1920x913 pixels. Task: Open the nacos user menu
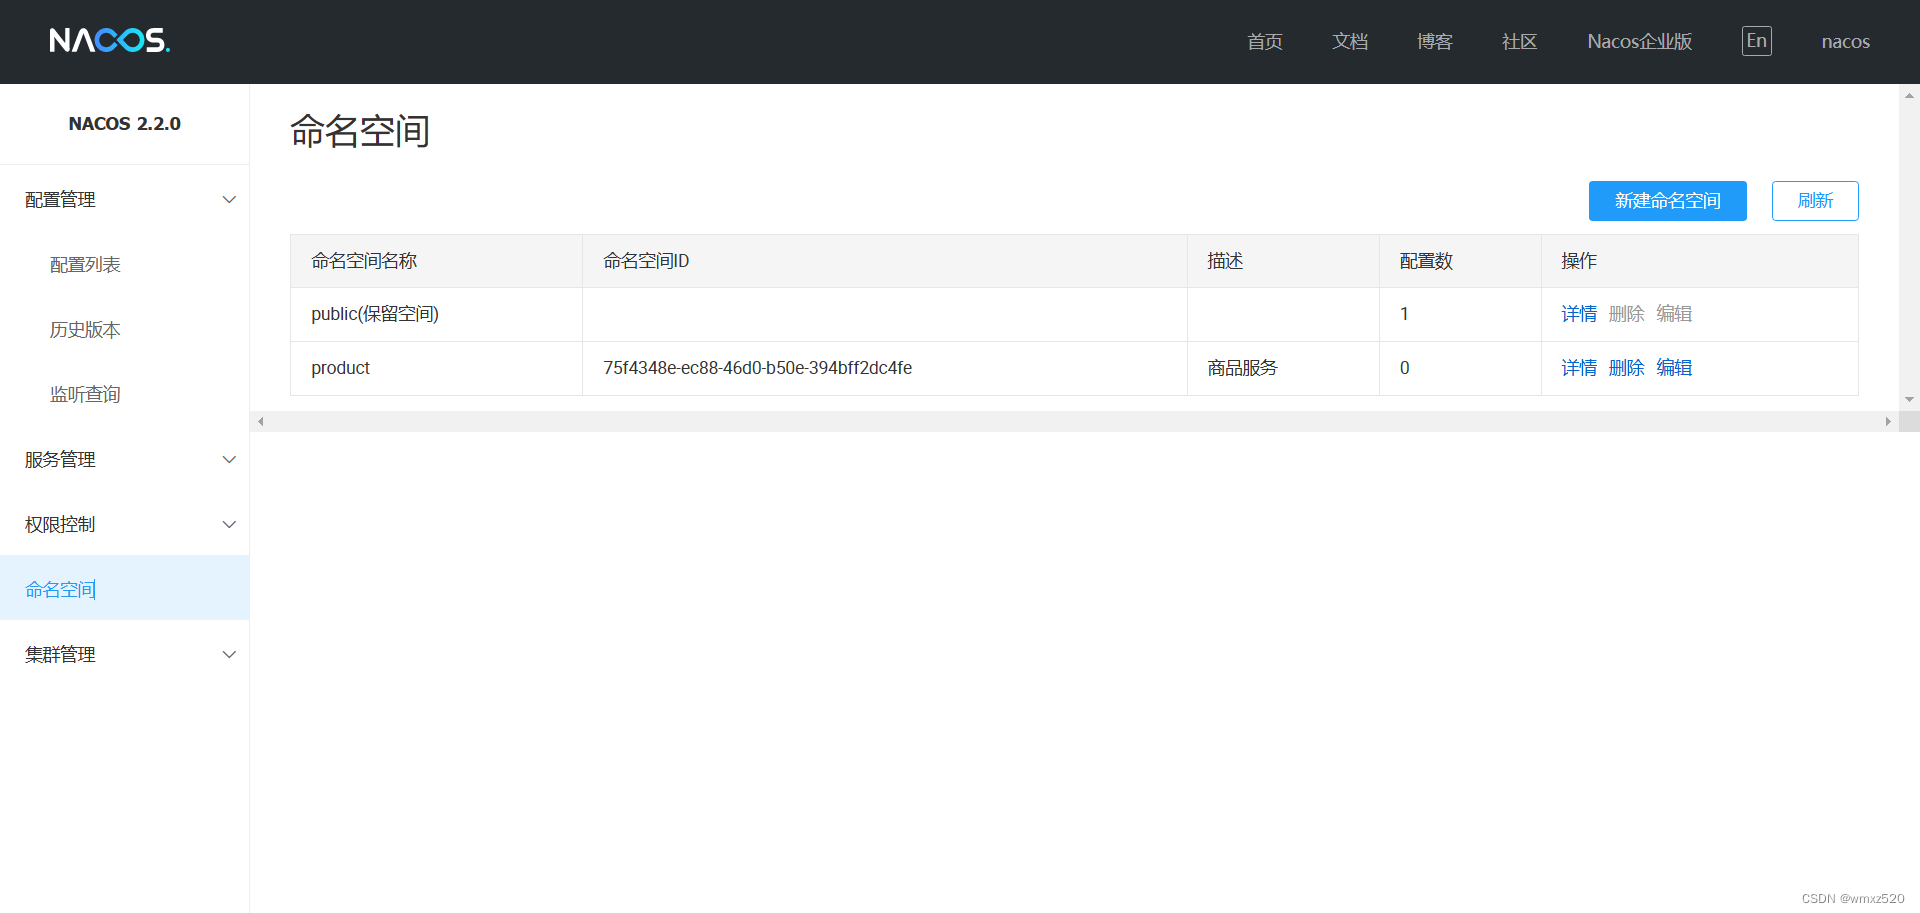[1846, 42]
